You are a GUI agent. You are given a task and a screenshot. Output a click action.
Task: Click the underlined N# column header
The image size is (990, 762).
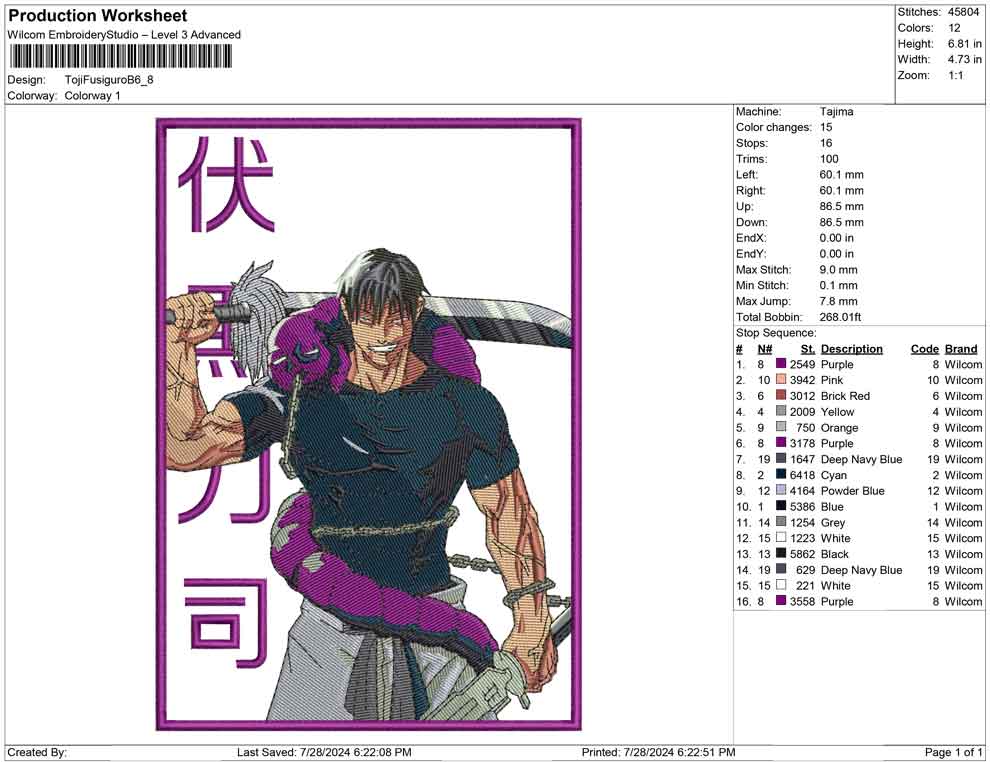[x=765, y=349]
